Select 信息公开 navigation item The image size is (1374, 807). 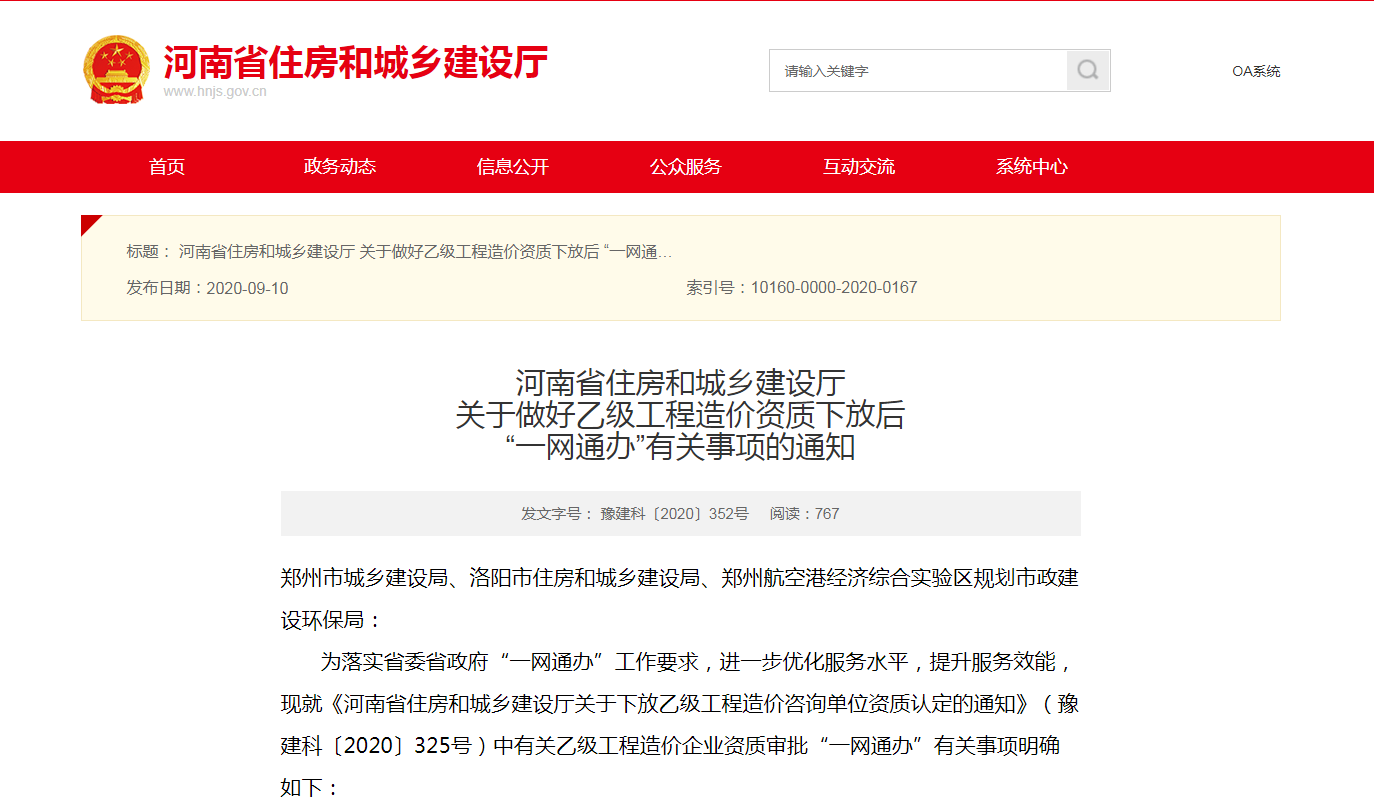point(513,167)
